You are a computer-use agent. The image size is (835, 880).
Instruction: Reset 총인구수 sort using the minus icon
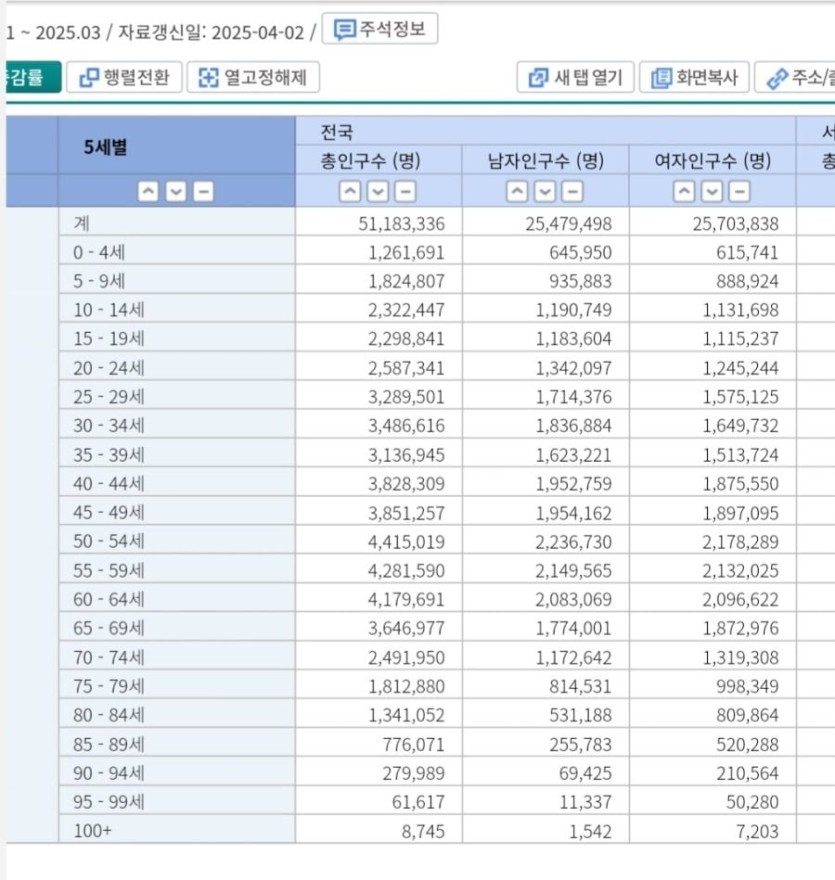tap(405, 192)
